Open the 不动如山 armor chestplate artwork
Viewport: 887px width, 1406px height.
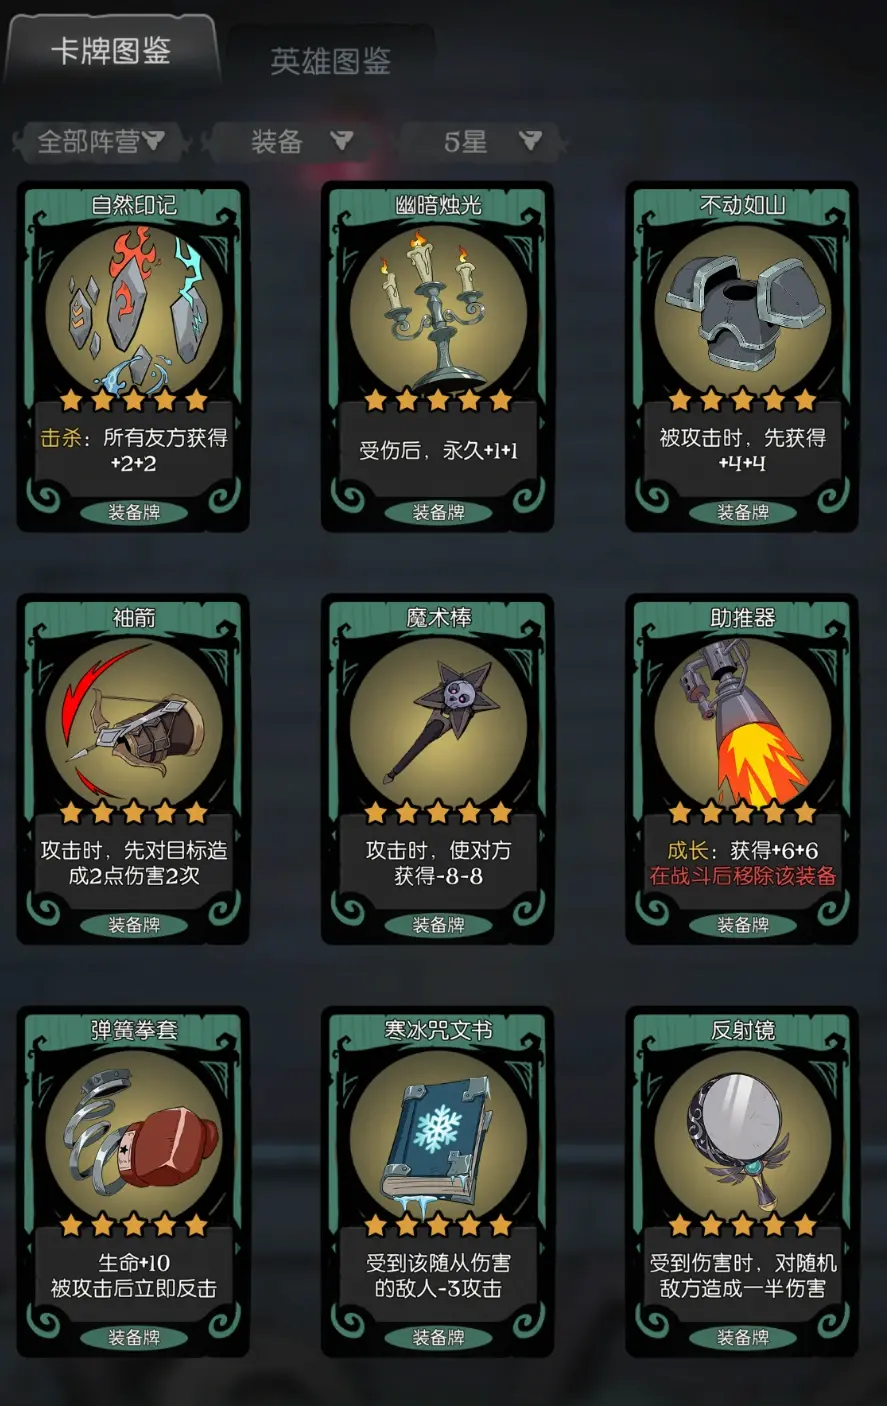742,312
